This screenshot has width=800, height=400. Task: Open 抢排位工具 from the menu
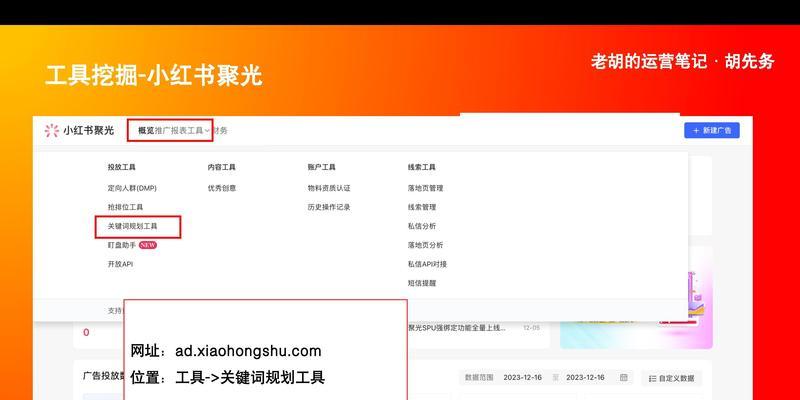coord(125,207)
